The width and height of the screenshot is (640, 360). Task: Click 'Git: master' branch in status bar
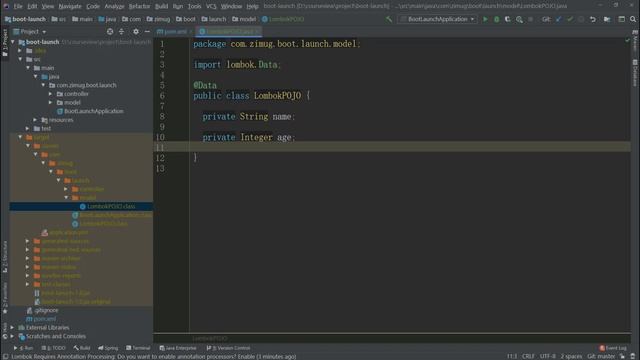[x=601, y=356]
